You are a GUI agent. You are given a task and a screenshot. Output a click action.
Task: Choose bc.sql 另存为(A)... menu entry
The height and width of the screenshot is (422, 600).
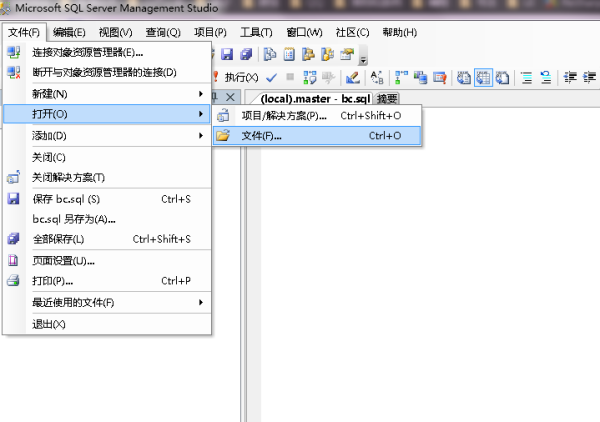tap(107, 219)
